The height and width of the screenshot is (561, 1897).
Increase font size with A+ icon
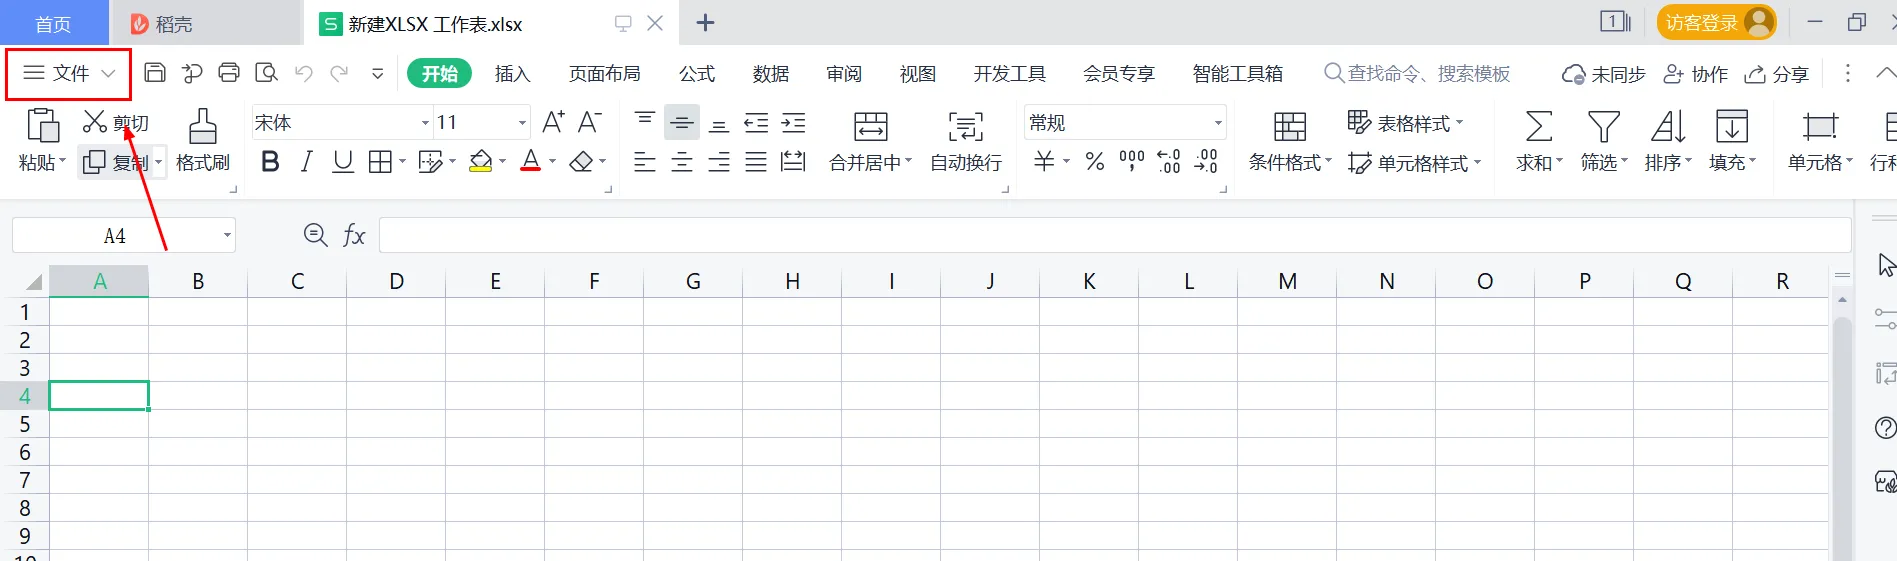[553, 122]
